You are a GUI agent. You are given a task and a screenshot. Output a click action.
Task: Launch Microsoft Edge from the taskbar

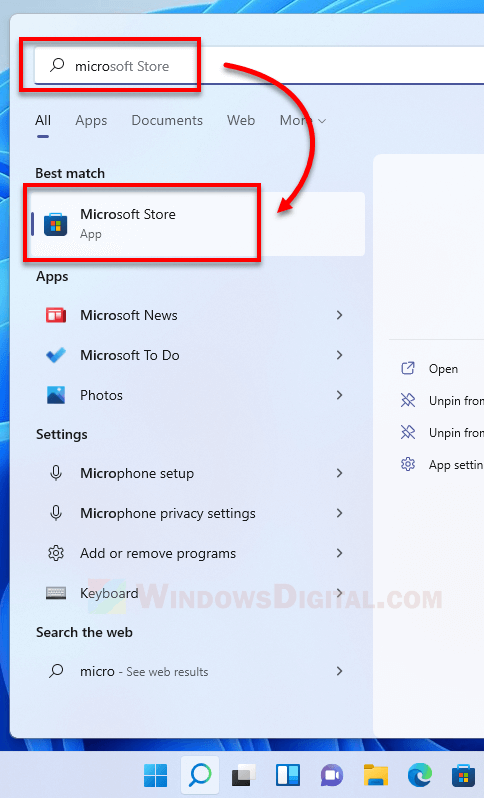(x=420, y=775)
